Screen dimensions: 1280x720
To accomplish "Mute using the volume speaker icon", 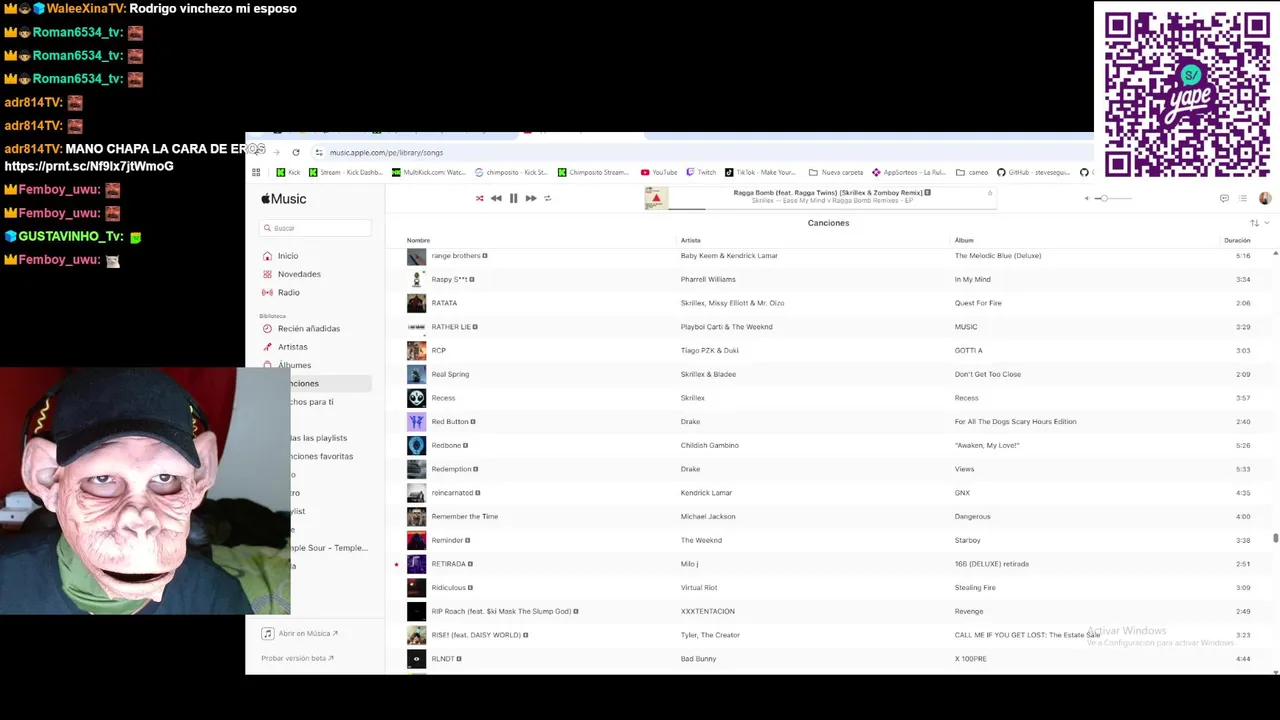I will tap(1087, 198).
